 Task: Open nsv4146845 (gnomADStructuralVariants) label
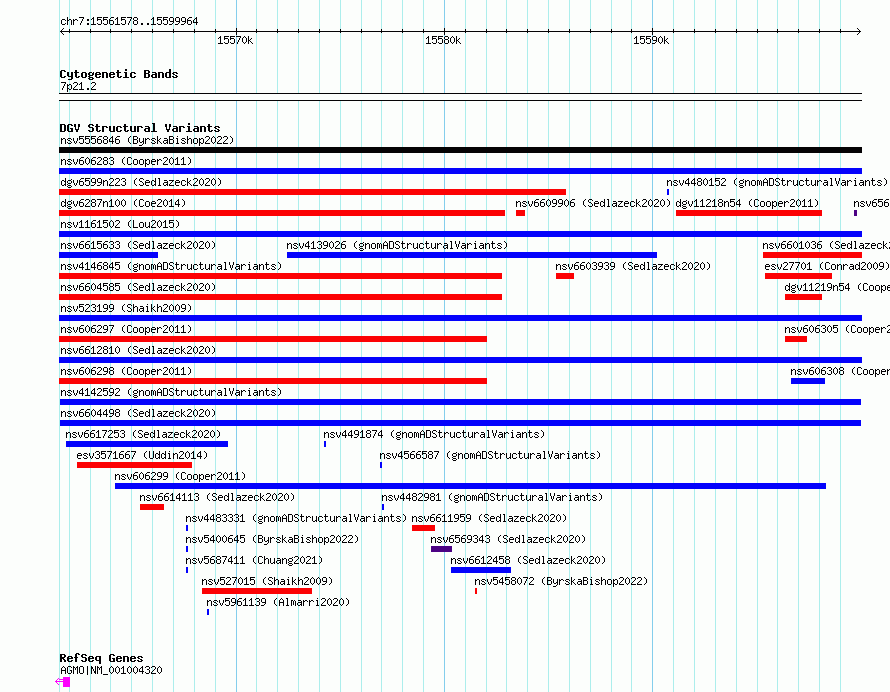tap(171, 266)
